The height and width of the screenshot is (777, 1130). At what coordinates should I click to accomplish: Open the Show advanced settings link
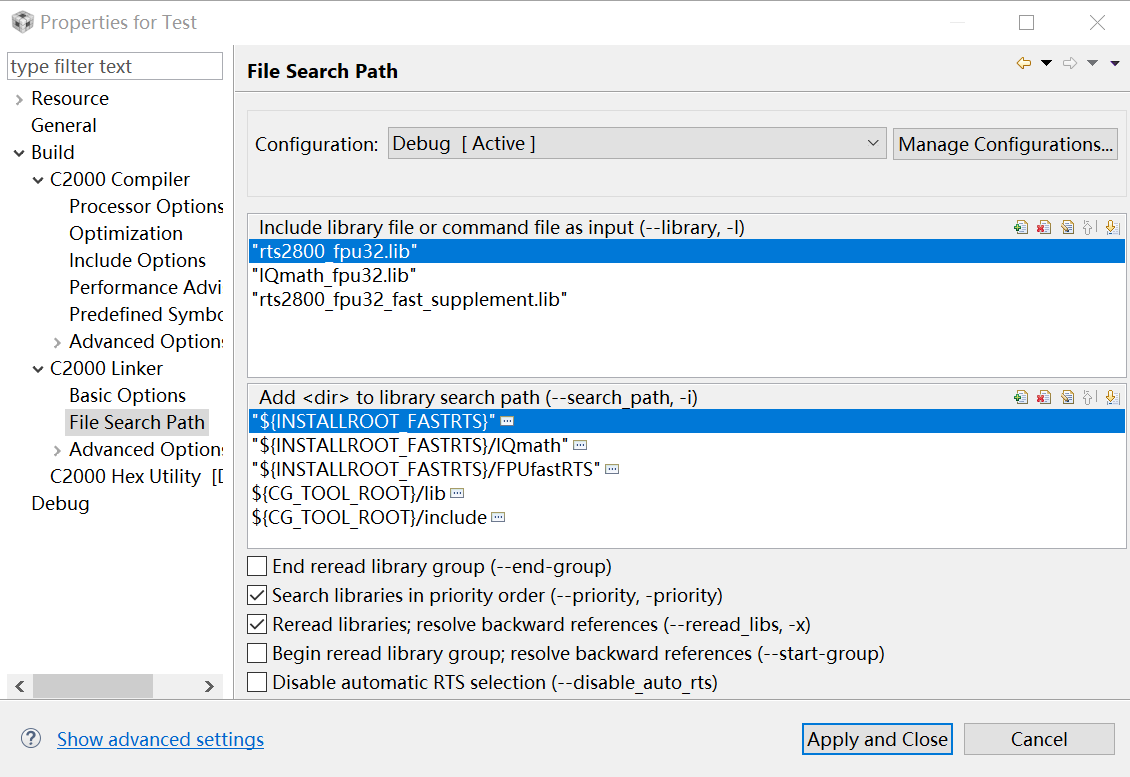160,739
